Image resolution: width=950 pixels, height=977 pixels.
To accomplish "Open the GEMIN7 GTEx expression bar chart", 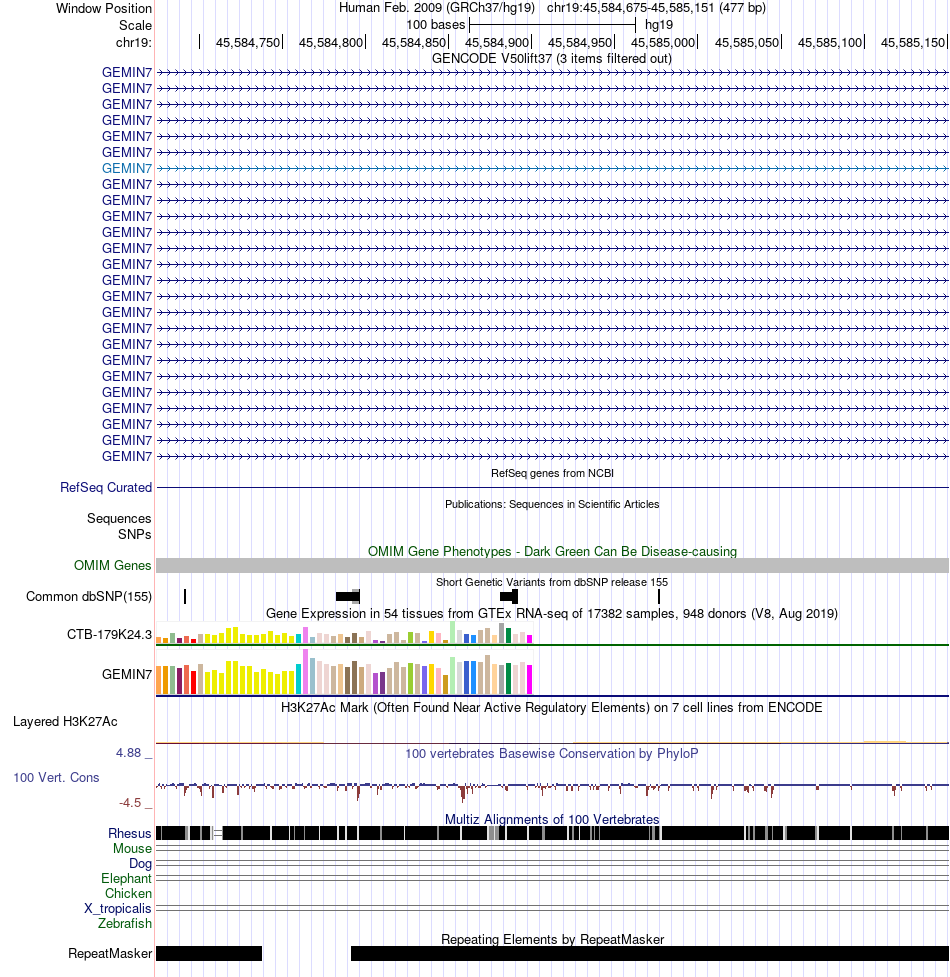I will tap(344, 672).
